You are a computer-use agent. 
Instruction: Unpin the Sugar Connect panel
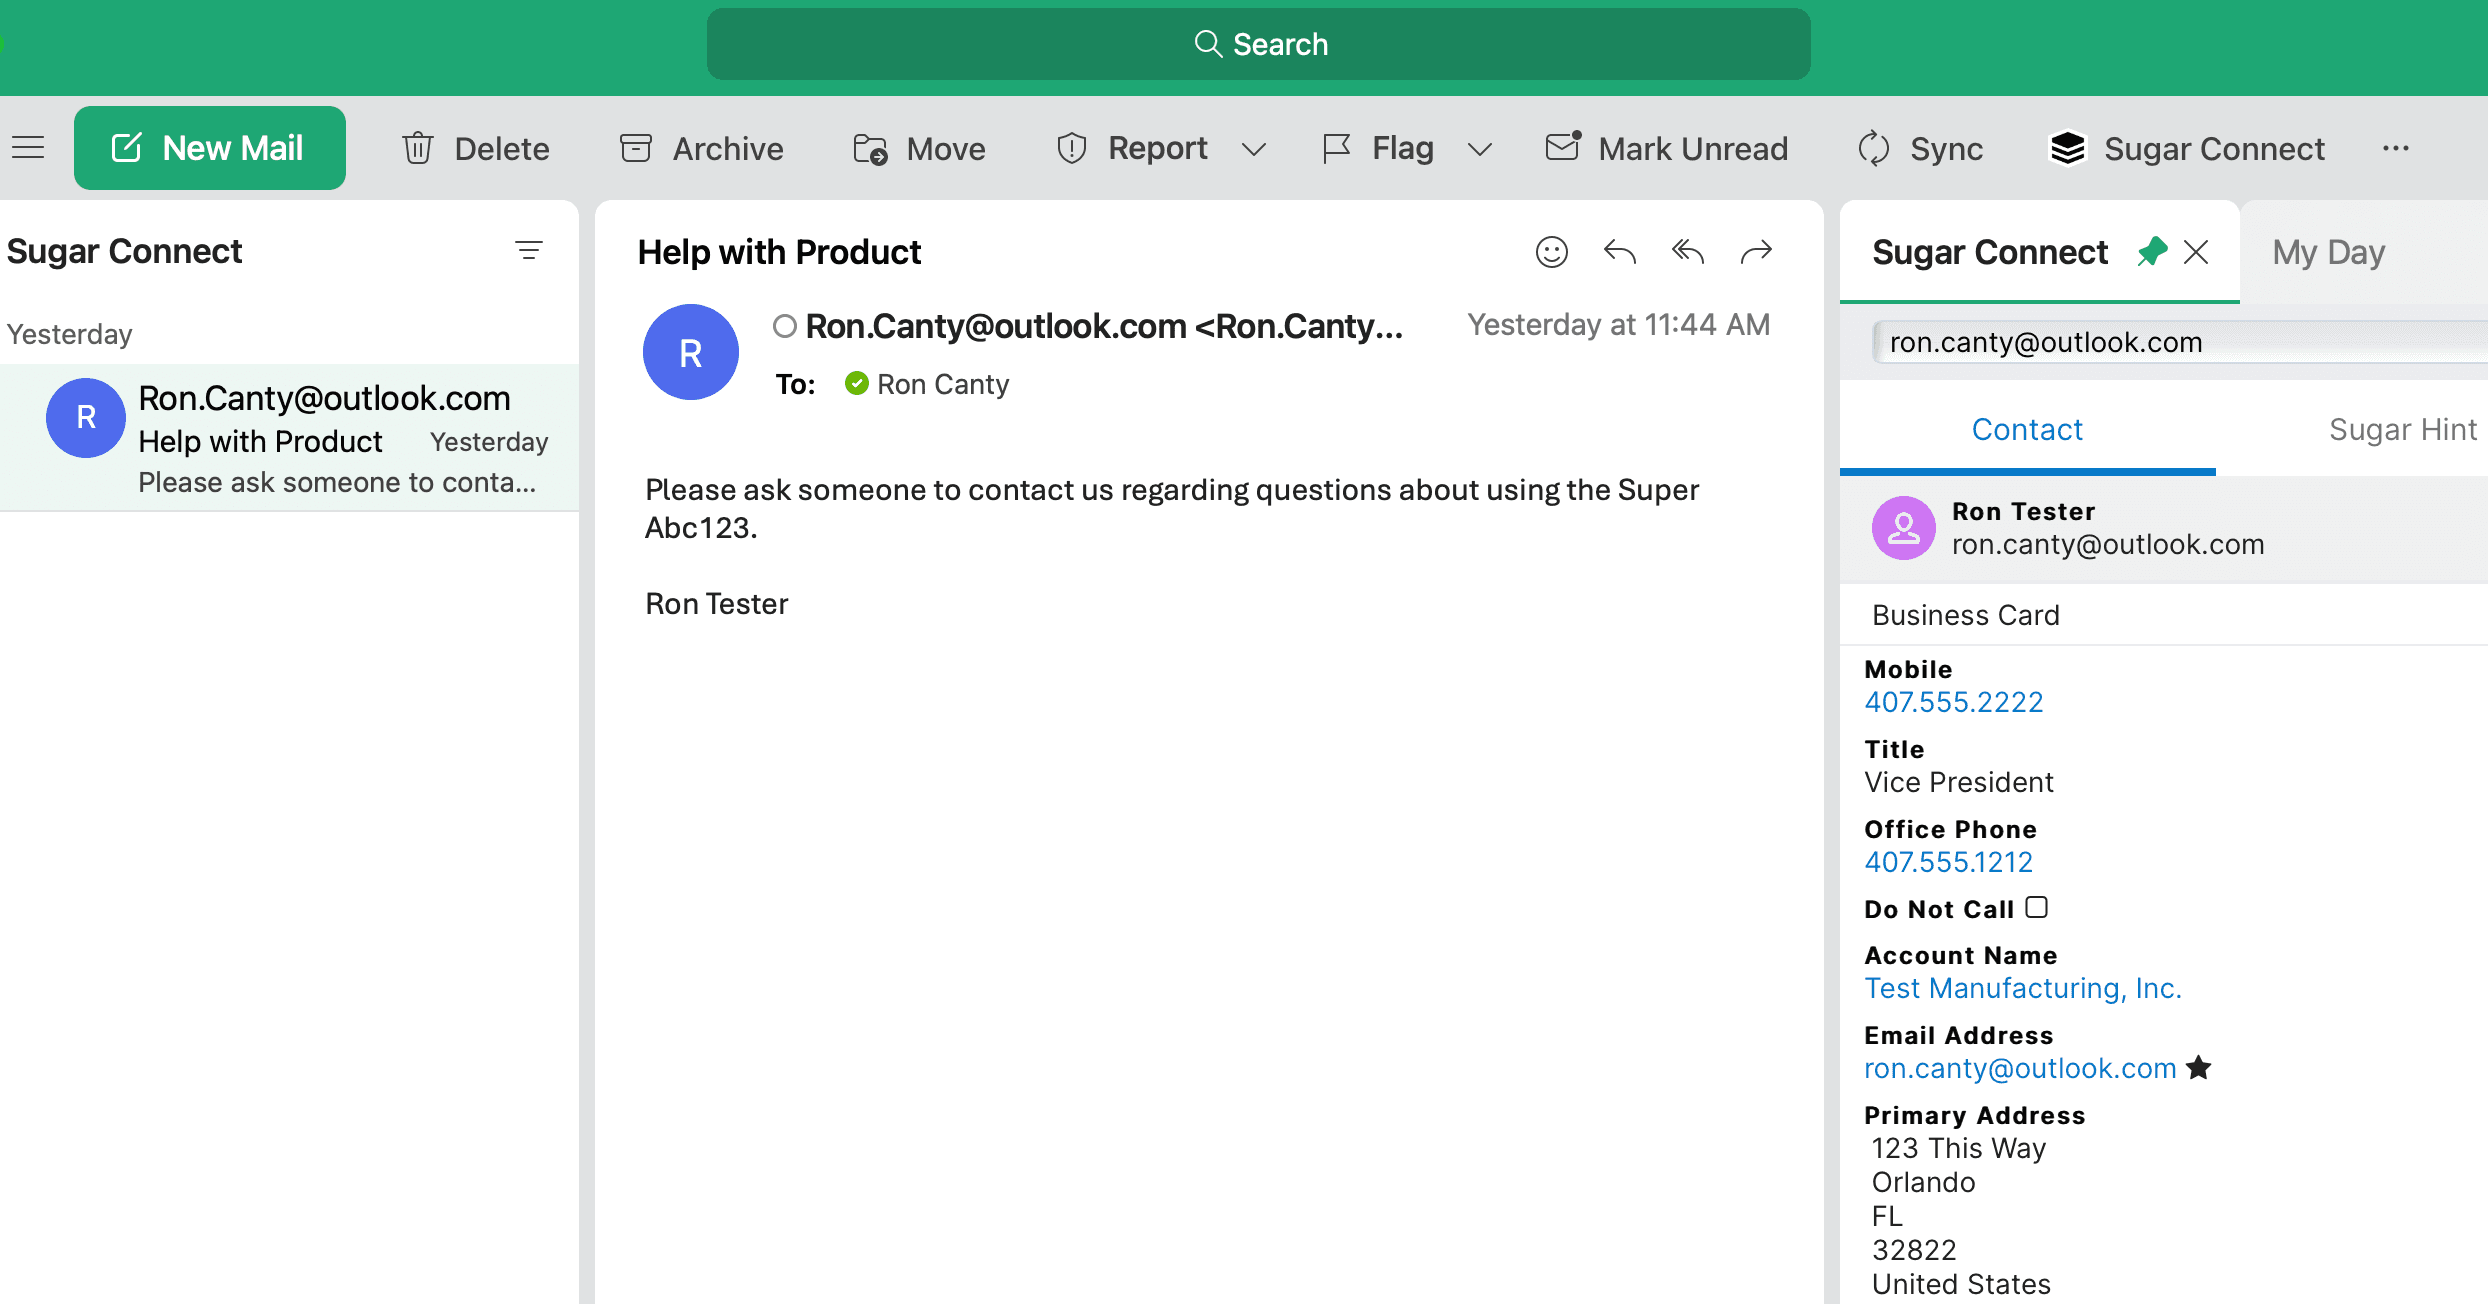(x=2153, y=251)
